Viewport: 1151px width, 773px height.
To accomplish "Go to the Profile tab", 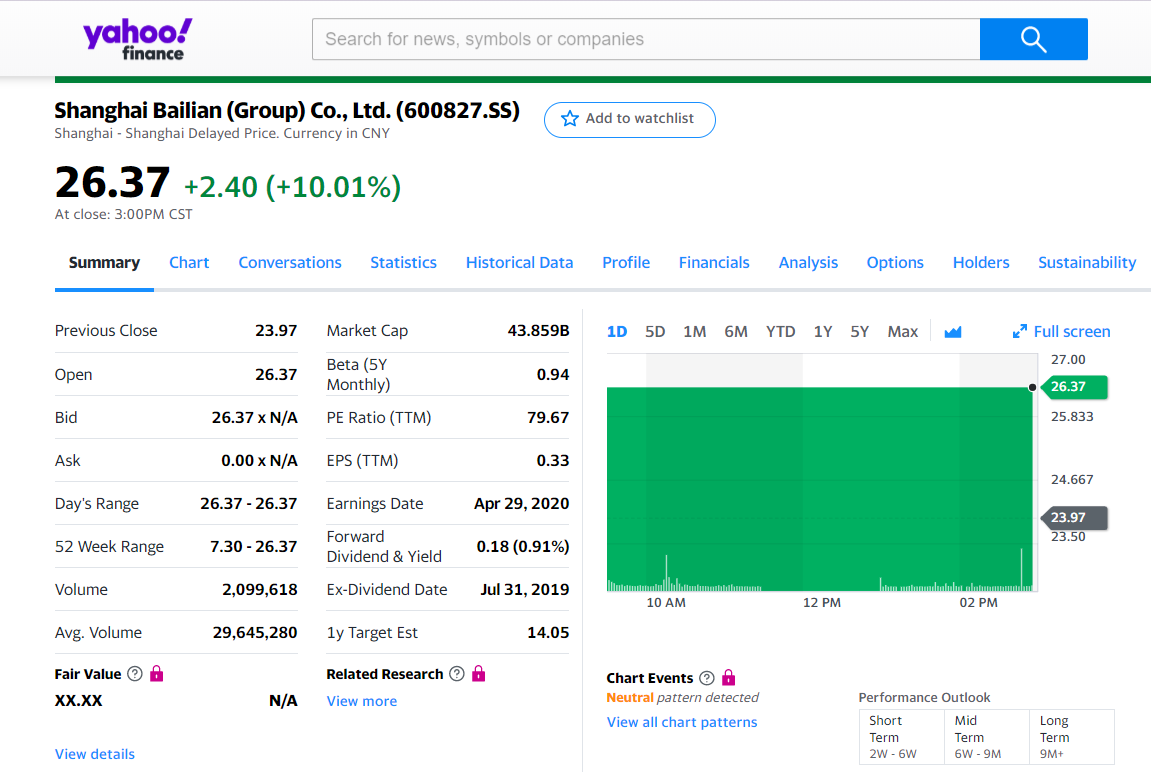I will pyautogui.click(x=626, y=263).
